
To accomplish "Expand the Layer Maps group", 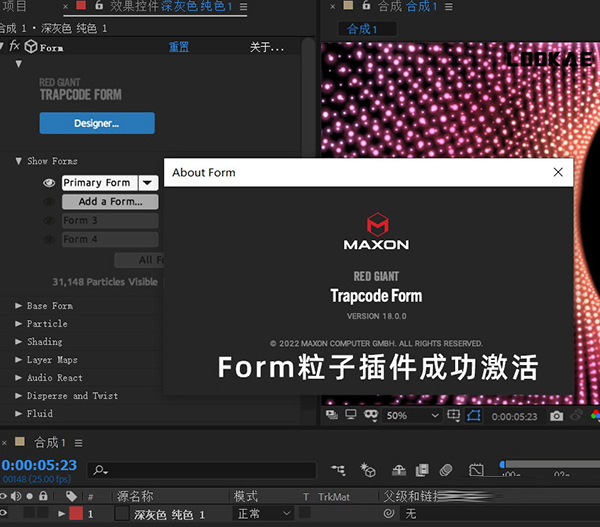I will click(x=18, y=359).
